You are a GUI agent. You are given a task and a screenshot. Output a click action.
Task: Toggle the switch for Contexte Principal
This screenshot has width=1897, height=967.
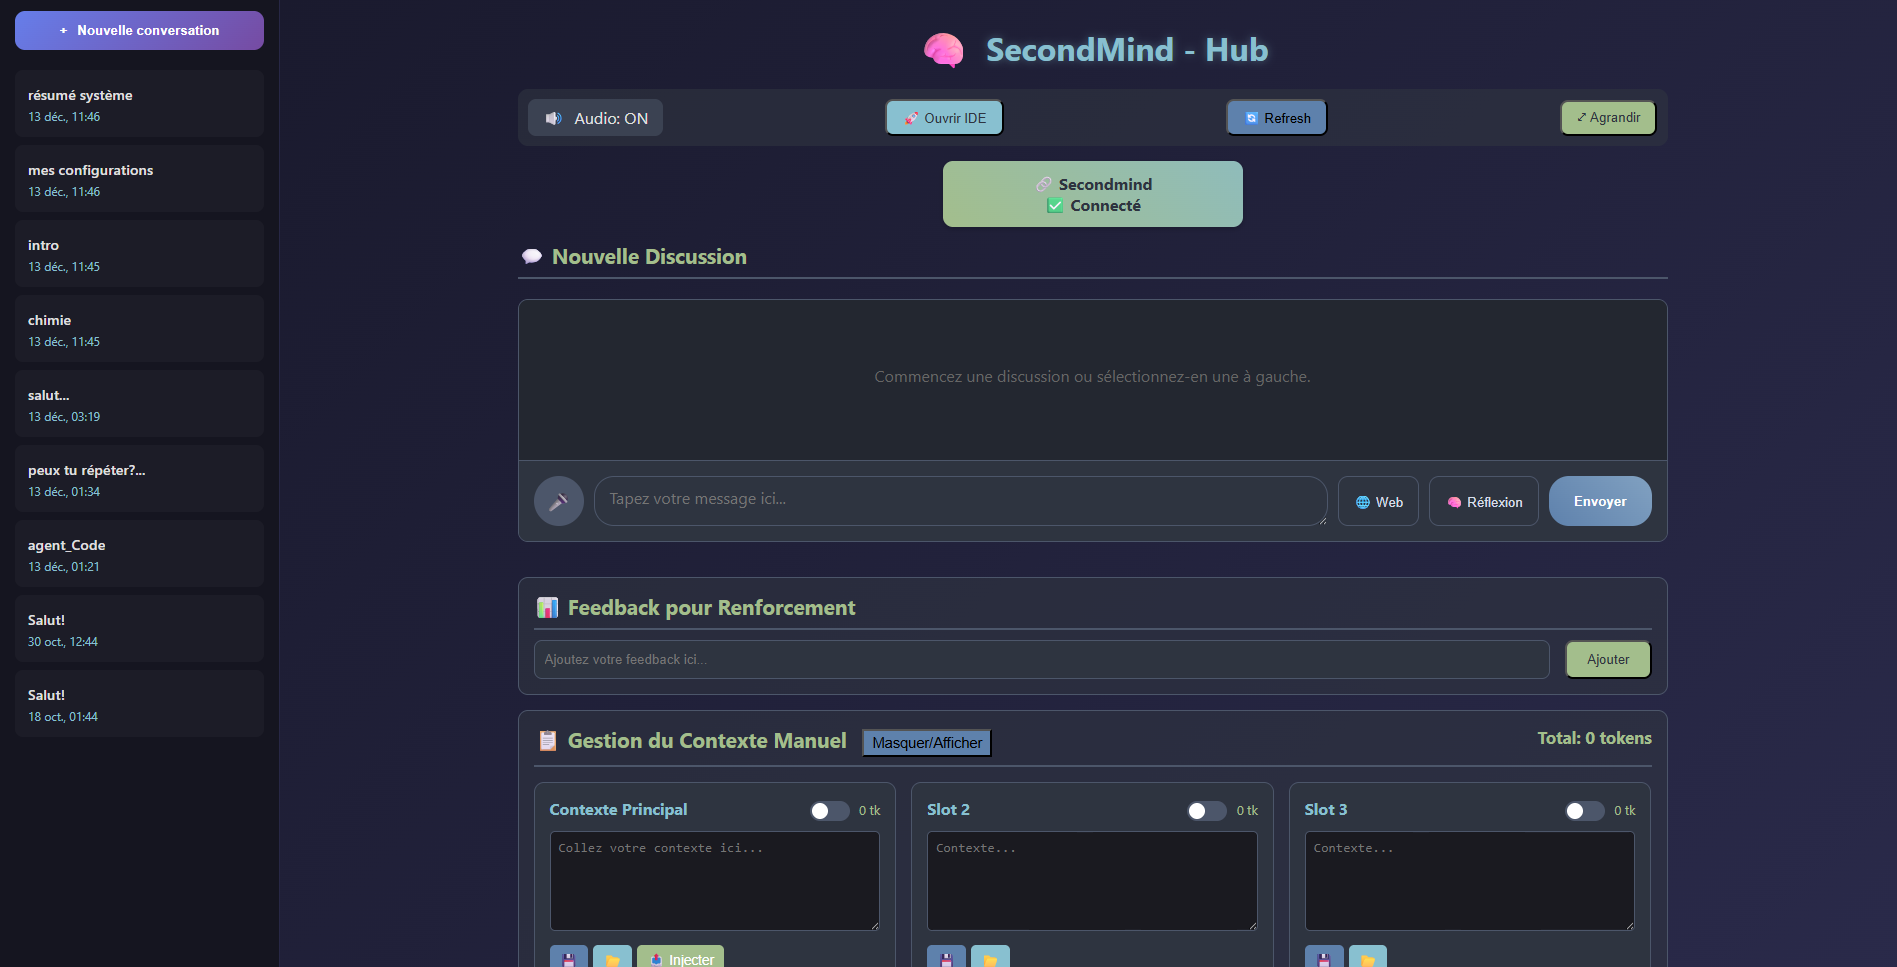(x=829, y=811)
